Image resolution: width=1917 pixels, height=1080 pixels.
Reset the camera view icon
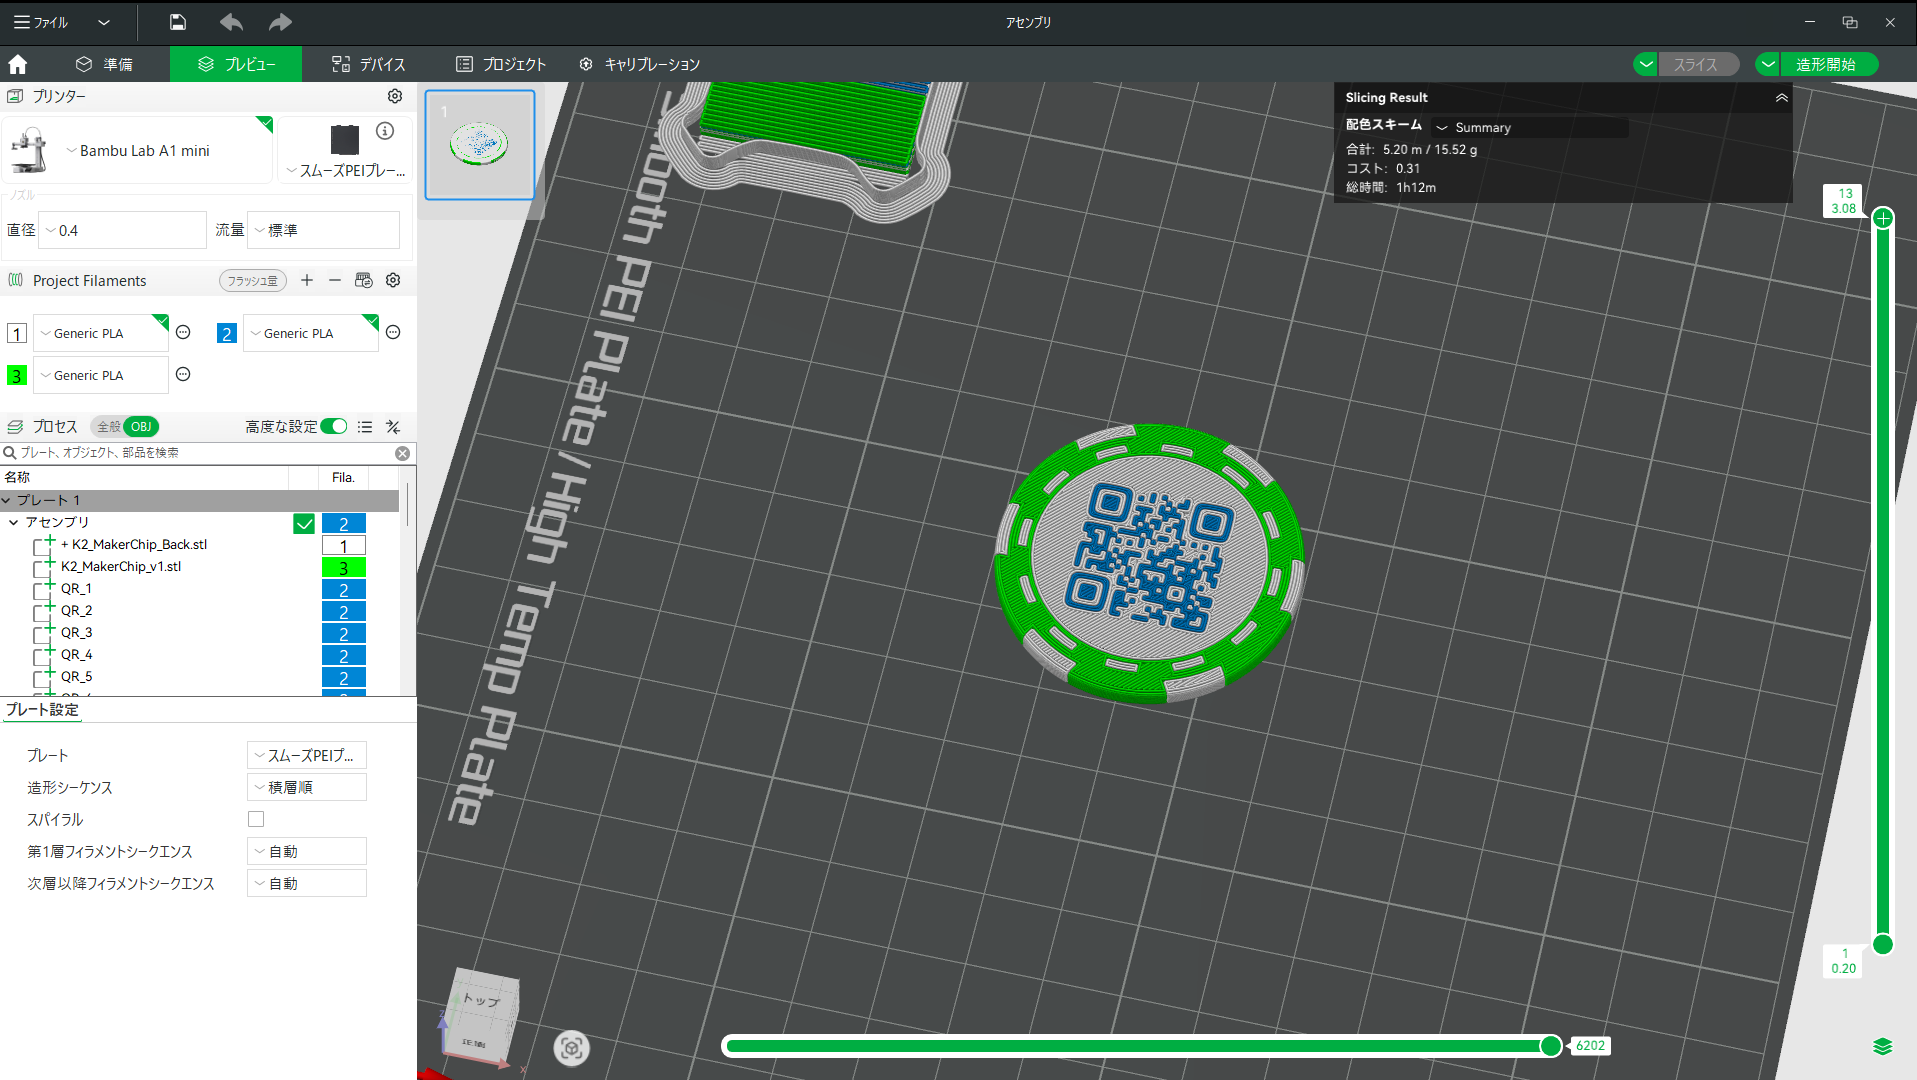[571, 1047]
